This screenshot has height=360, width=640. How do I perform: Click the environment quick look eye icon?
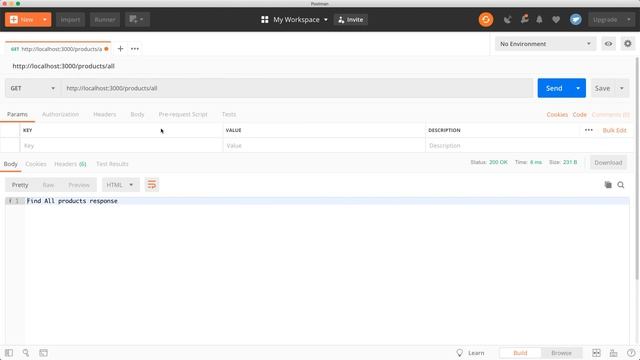click(x=608, y=44)
